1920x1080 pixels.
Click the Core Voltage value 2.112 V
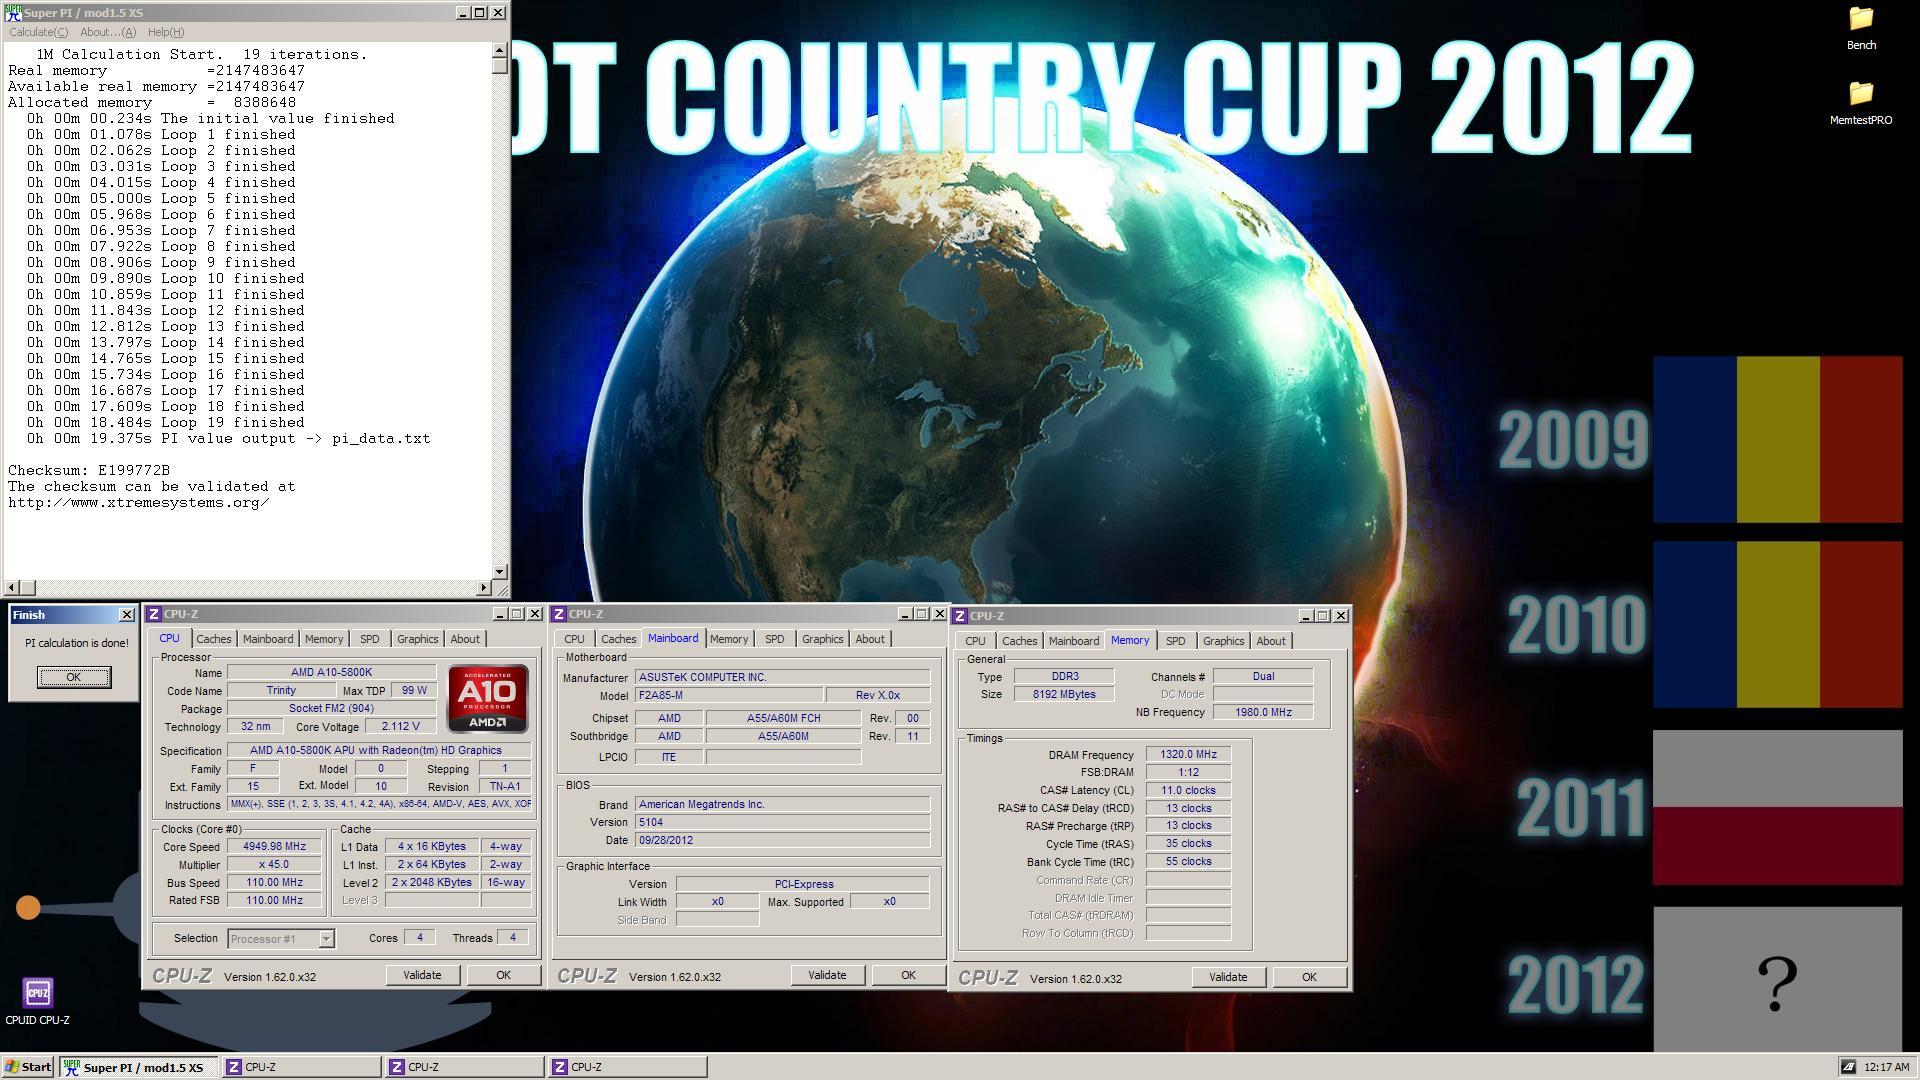pos(401,726)
